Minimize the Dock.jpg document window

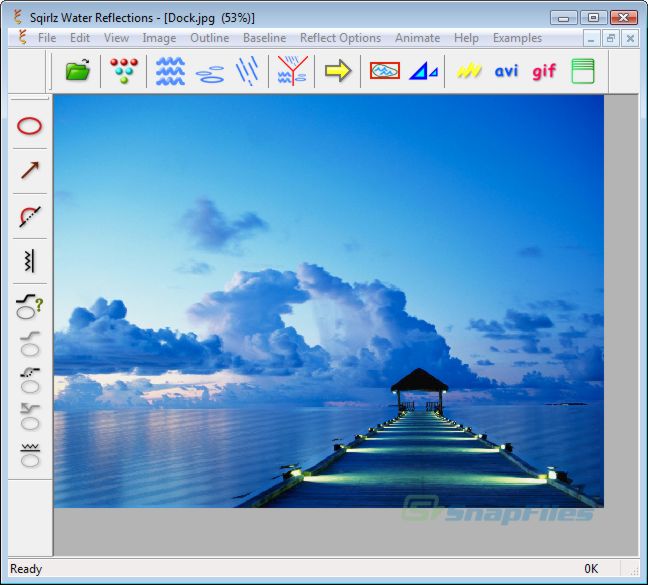click(x=591, y=39)
